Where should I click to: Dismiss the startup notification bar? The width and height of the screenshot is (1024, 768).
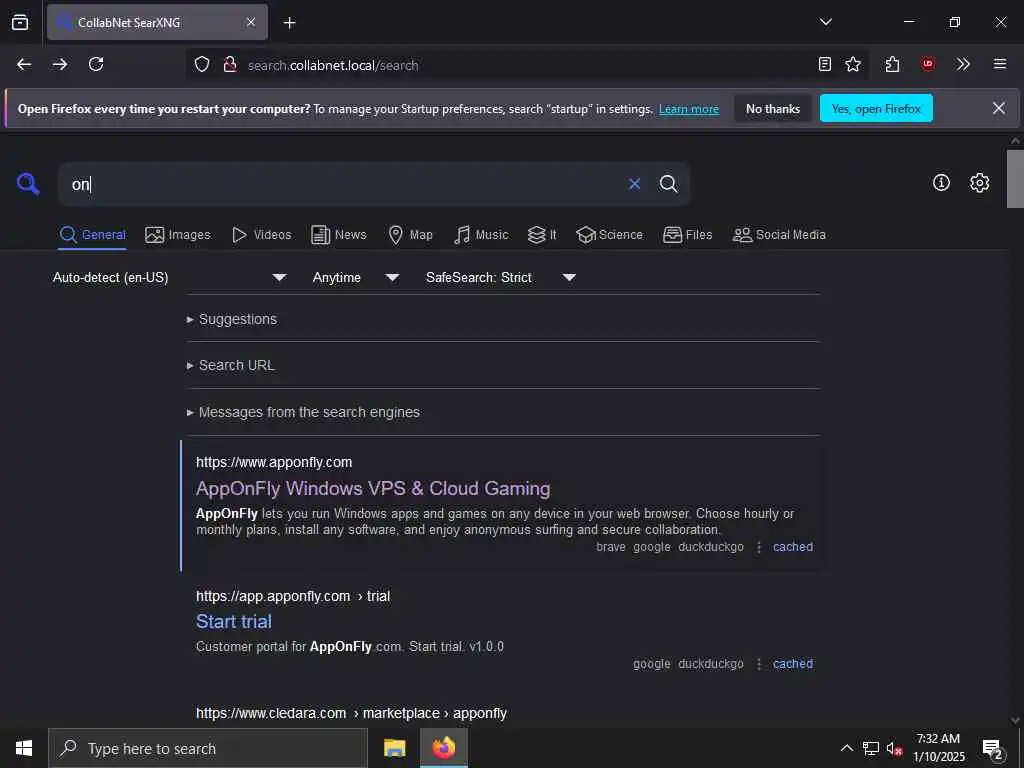point(999,108)
